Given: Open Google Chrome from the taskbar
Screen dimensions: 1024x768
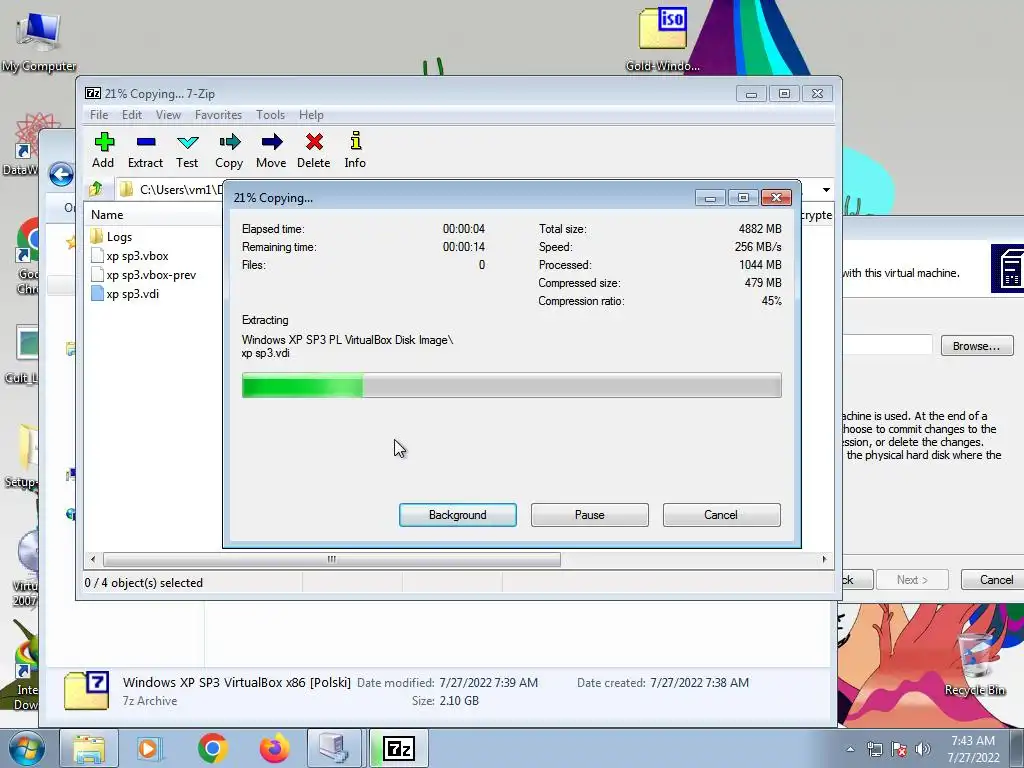Looking at the screenshot, I should [212, 748].
